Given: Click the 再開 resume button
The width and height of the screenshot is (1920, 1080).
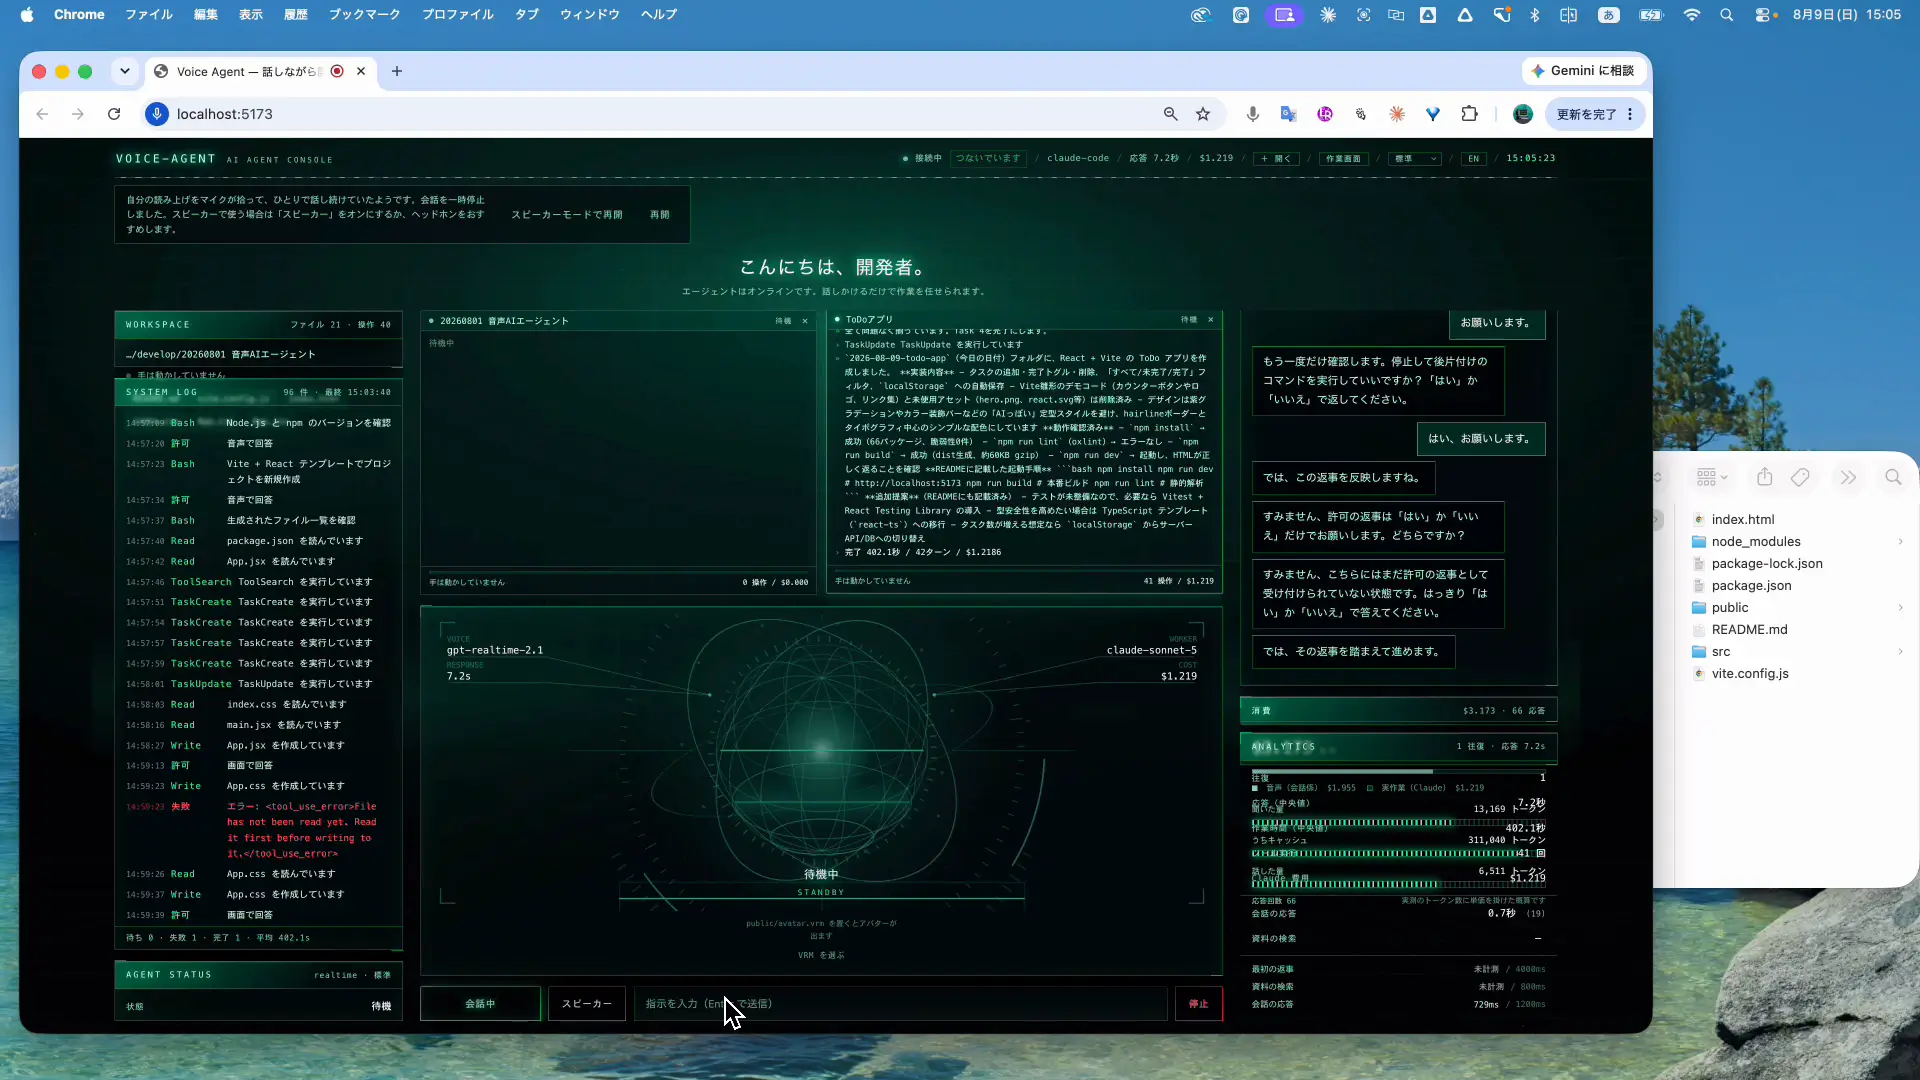Looking at the screenshot, I should pos(660,215).
